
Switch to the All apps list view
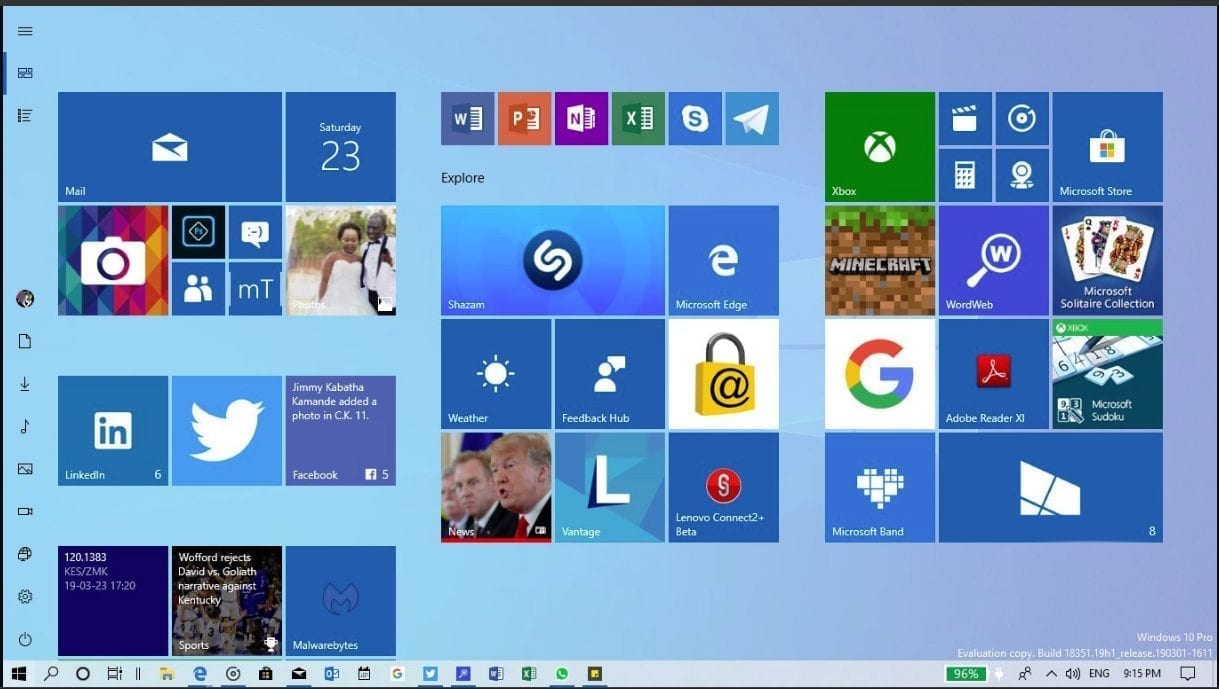coord(25,116)
